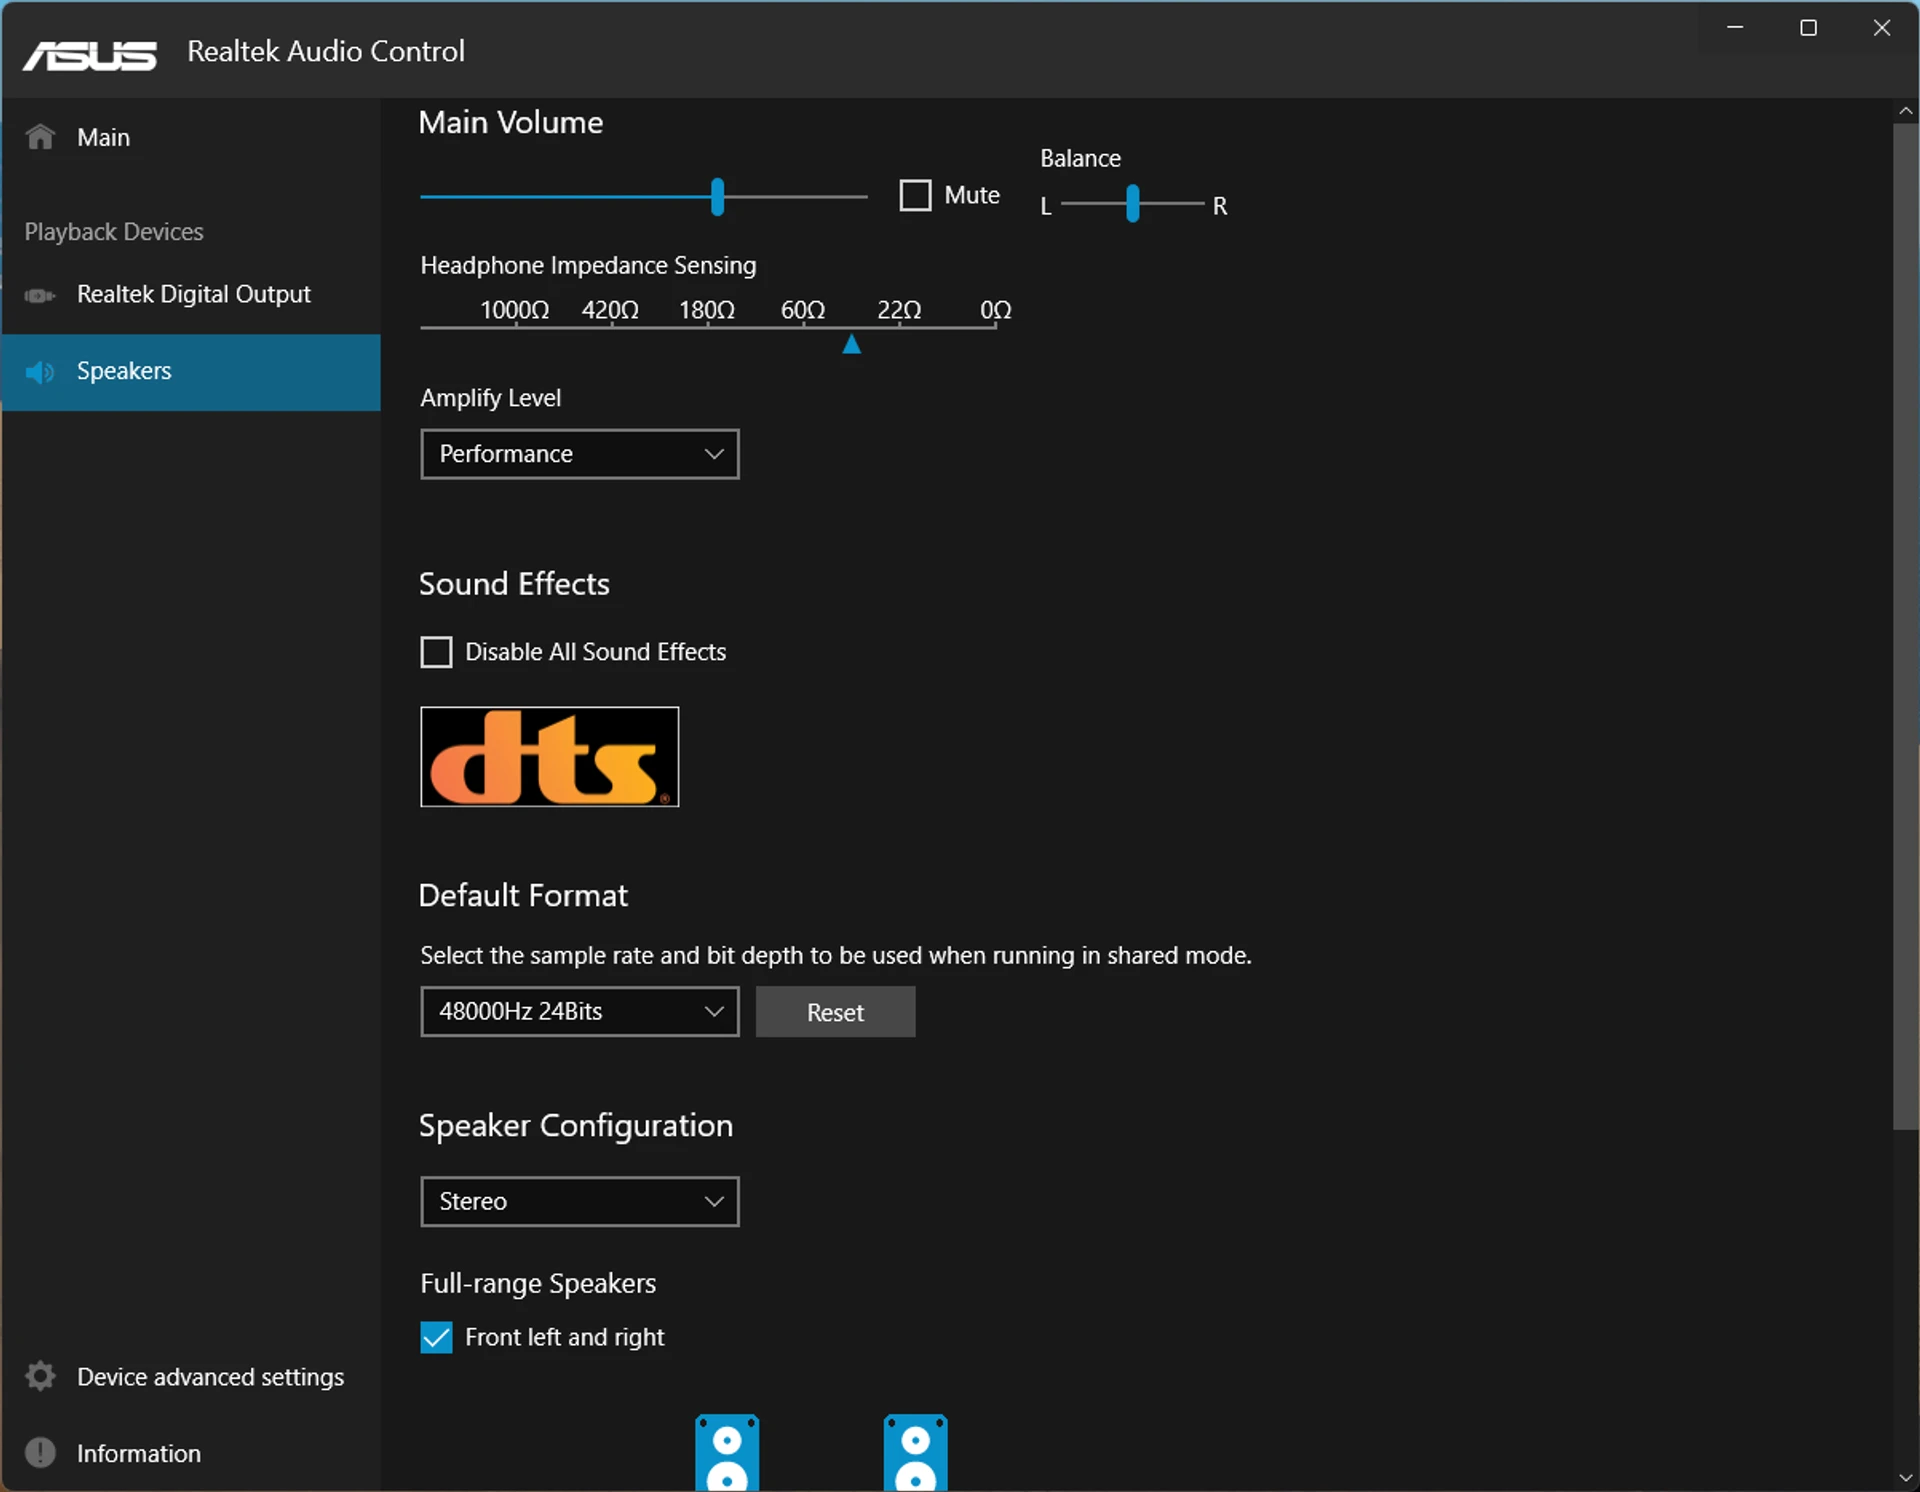Image resolution: width=1920 pixels, height=1492 pixels.
Task: Open the 48000Hz 24Bits format dropdown
Action: (x=580, y=1012)
